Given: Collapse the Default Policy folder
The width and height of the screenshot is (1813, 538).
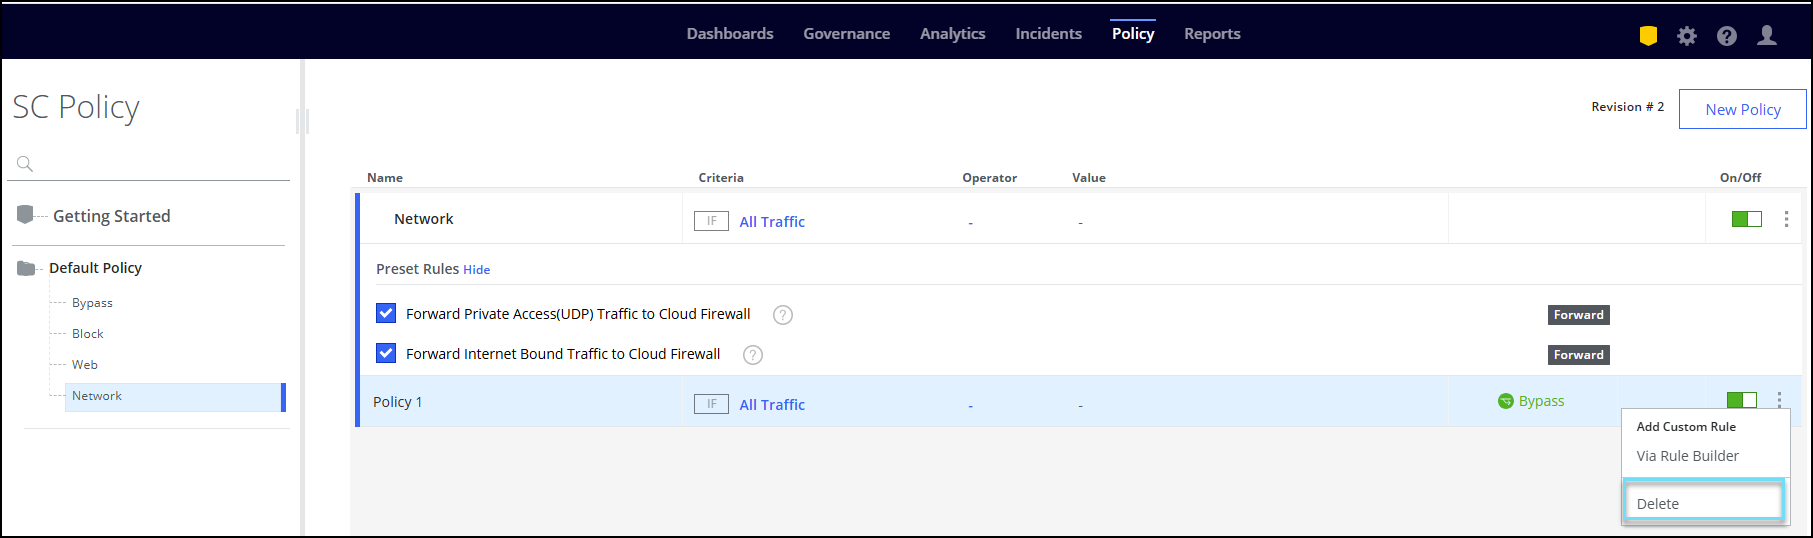Looking at the screenshot, I should coord(26,268).
